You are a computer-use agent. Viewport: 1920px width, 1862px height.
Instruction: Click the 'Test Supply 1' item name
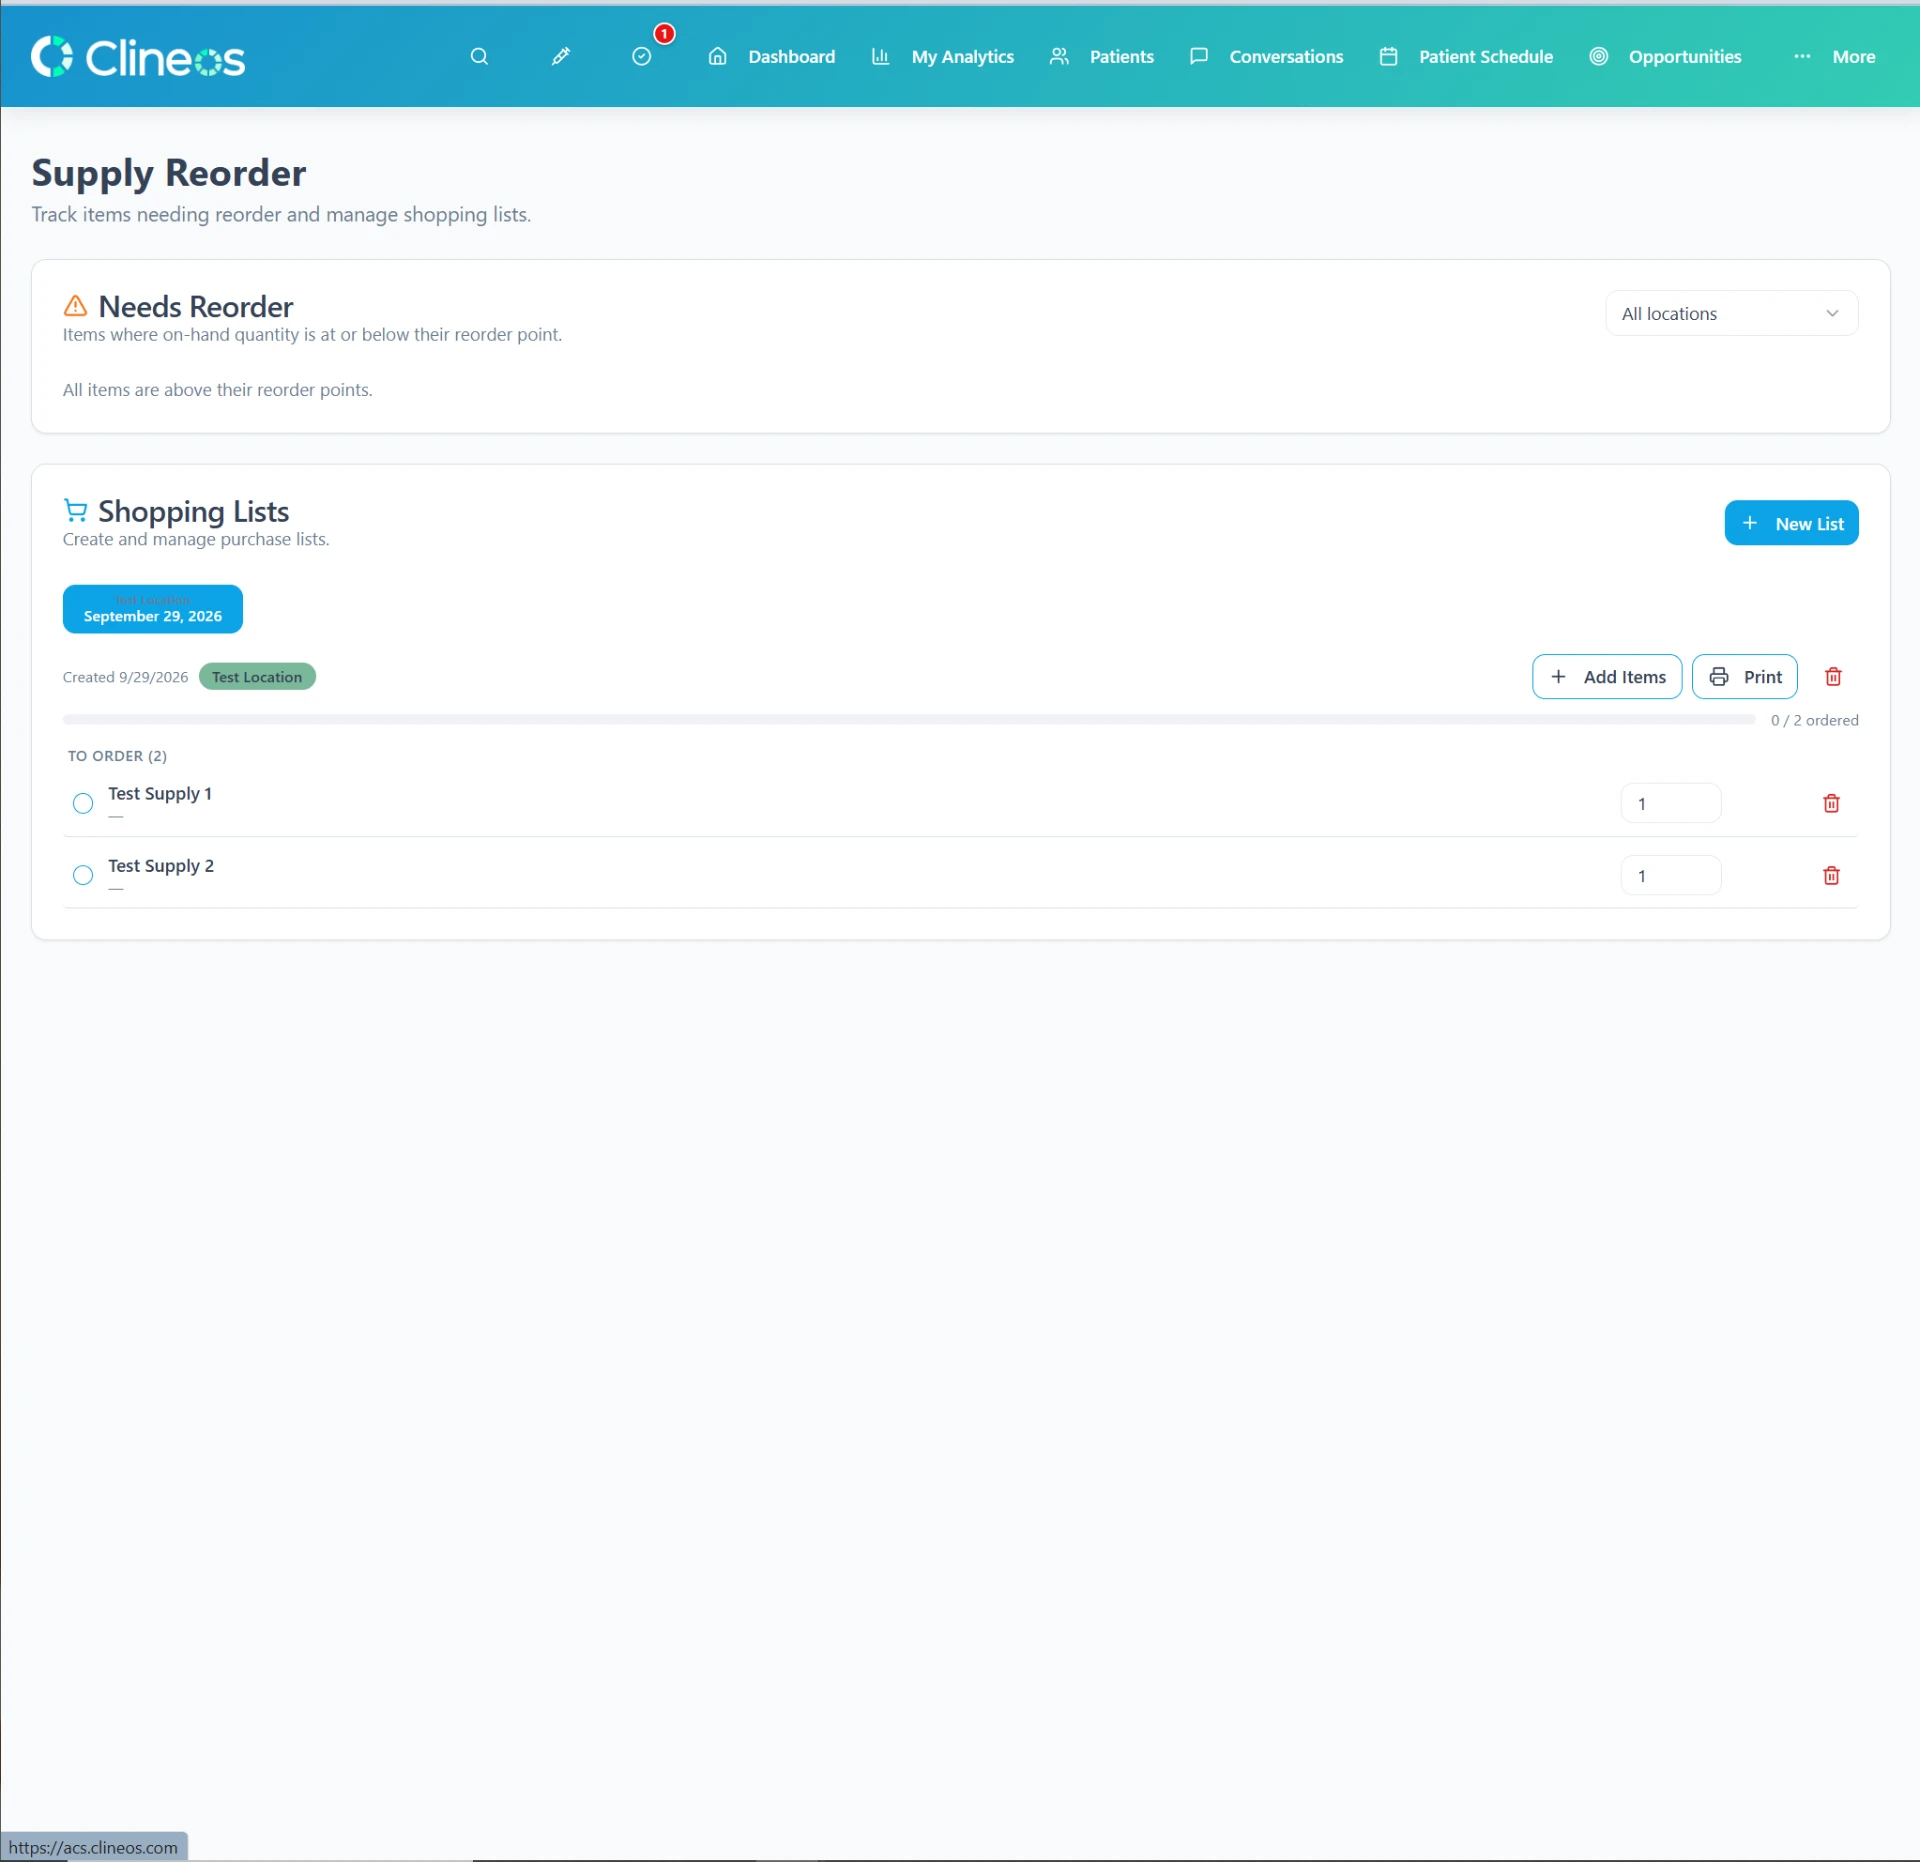coord(160,793)
